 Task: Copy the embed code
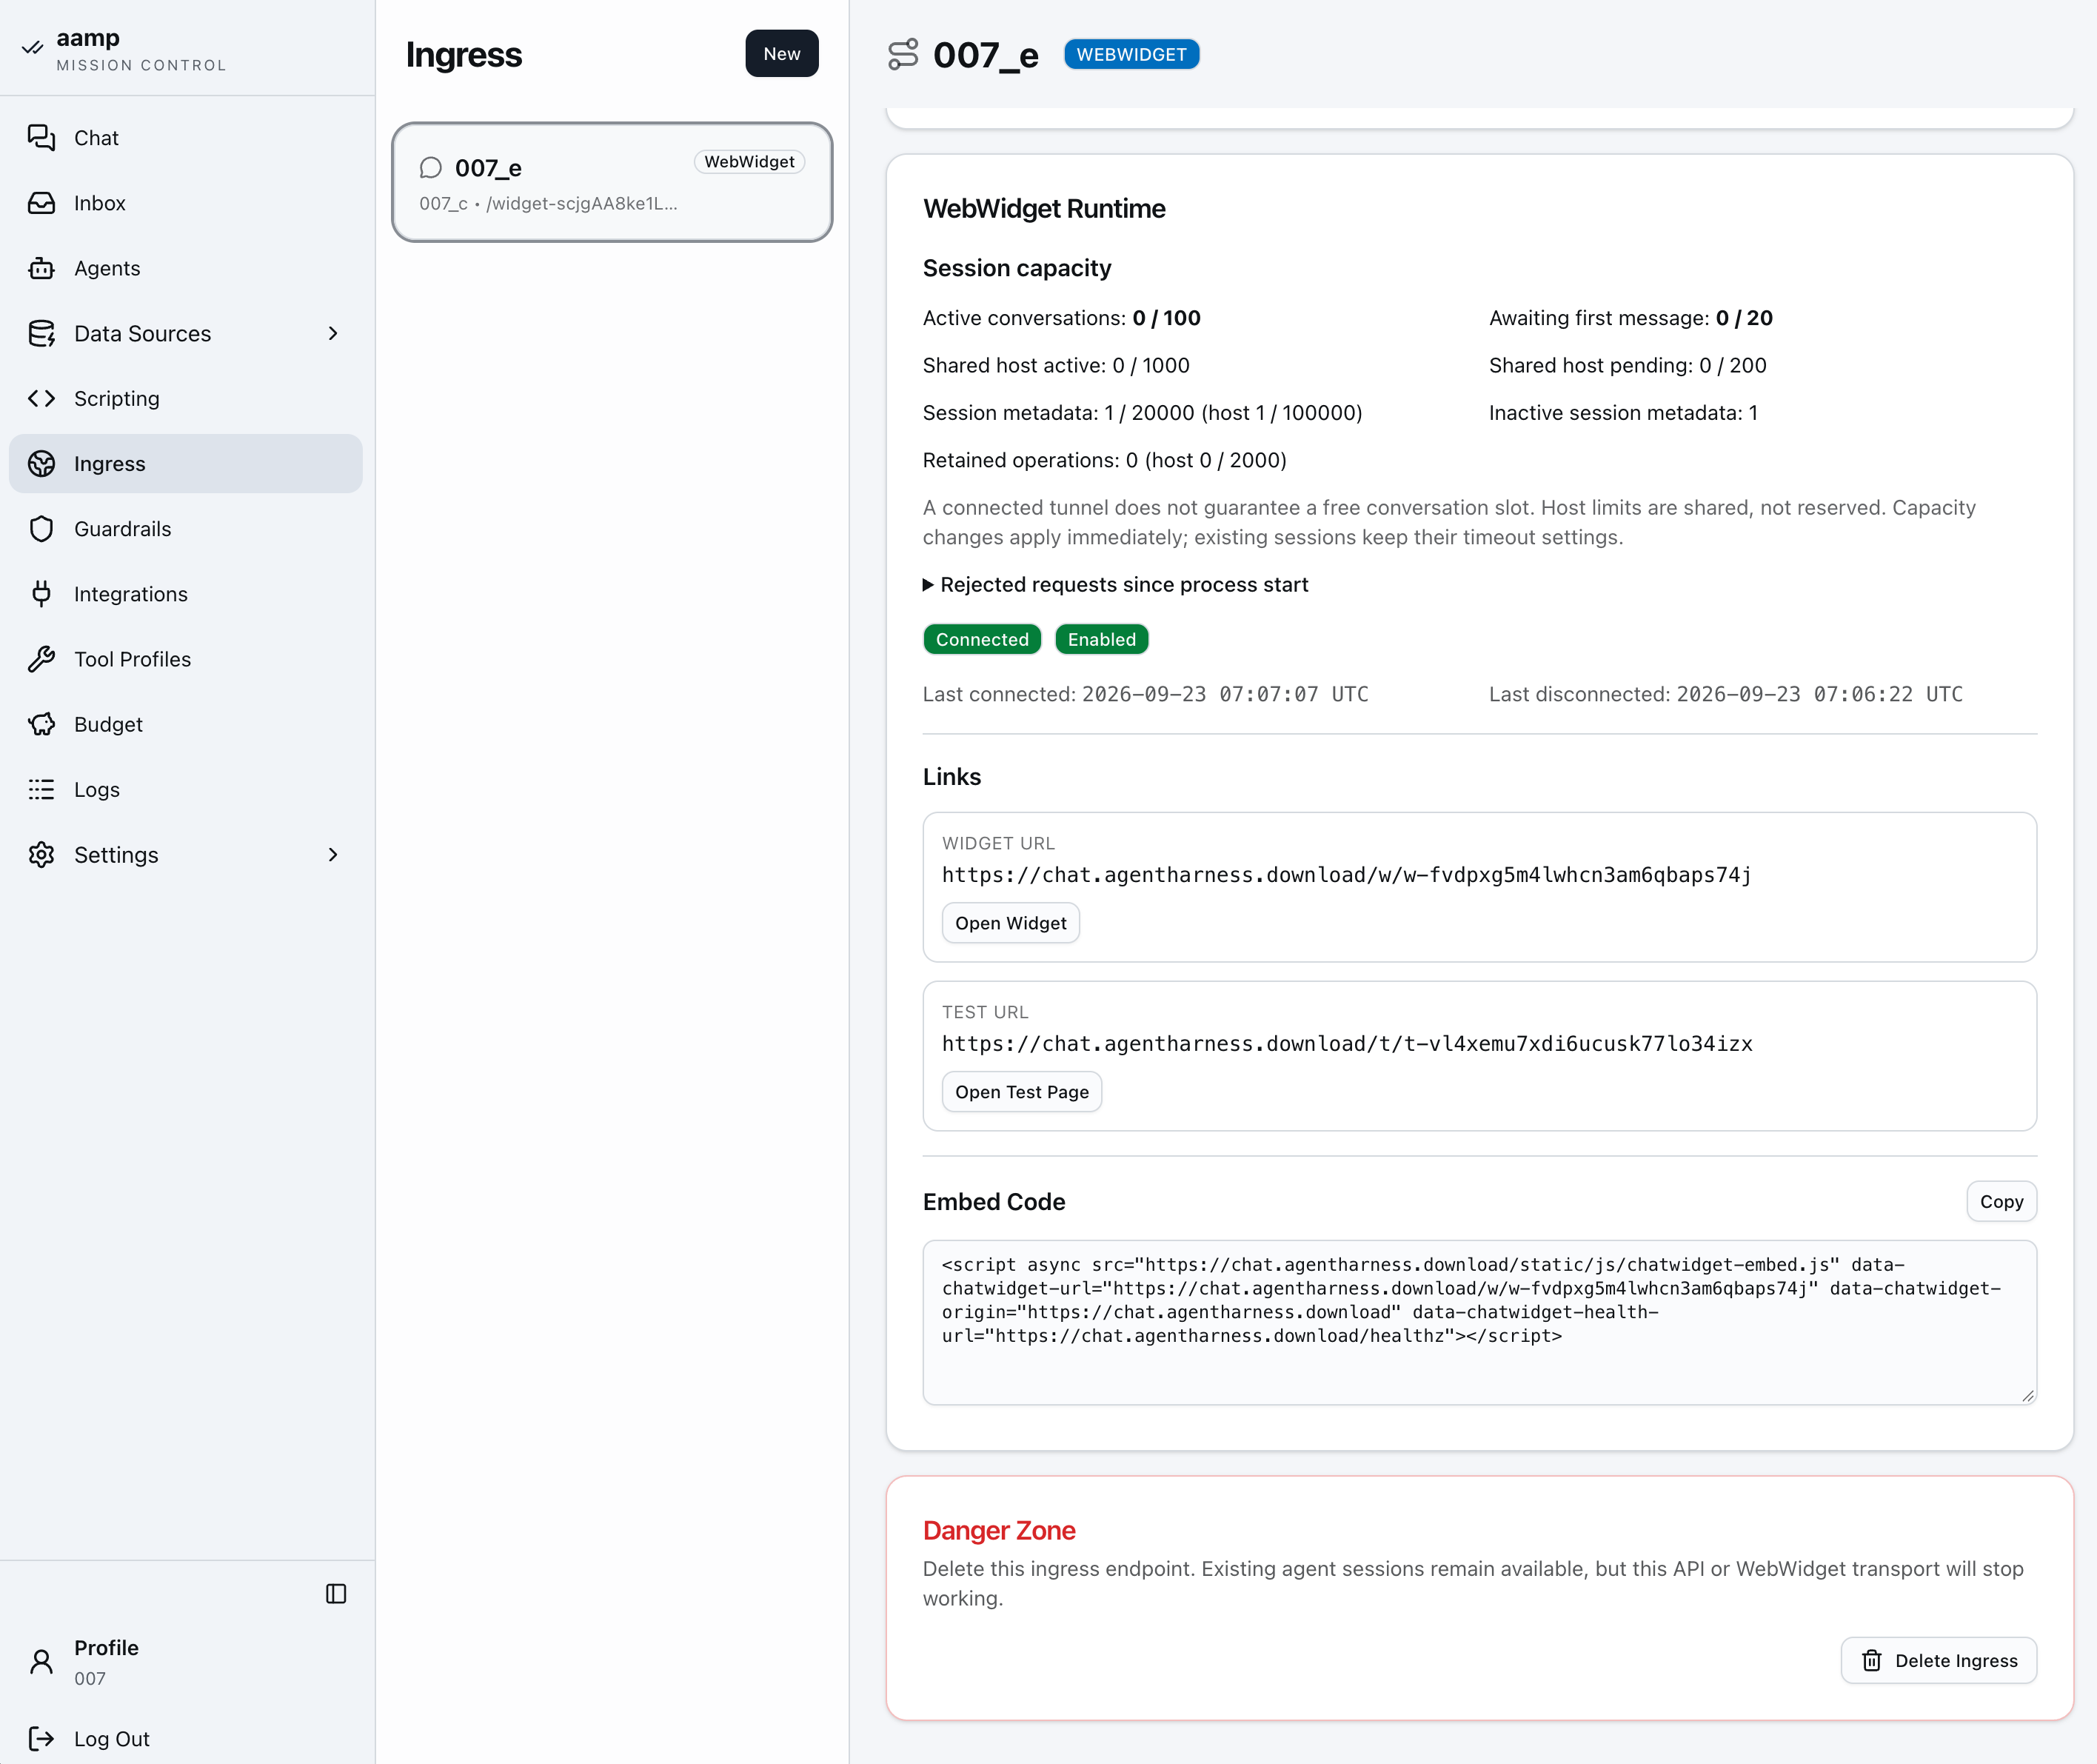(x=2001, y=1202)
